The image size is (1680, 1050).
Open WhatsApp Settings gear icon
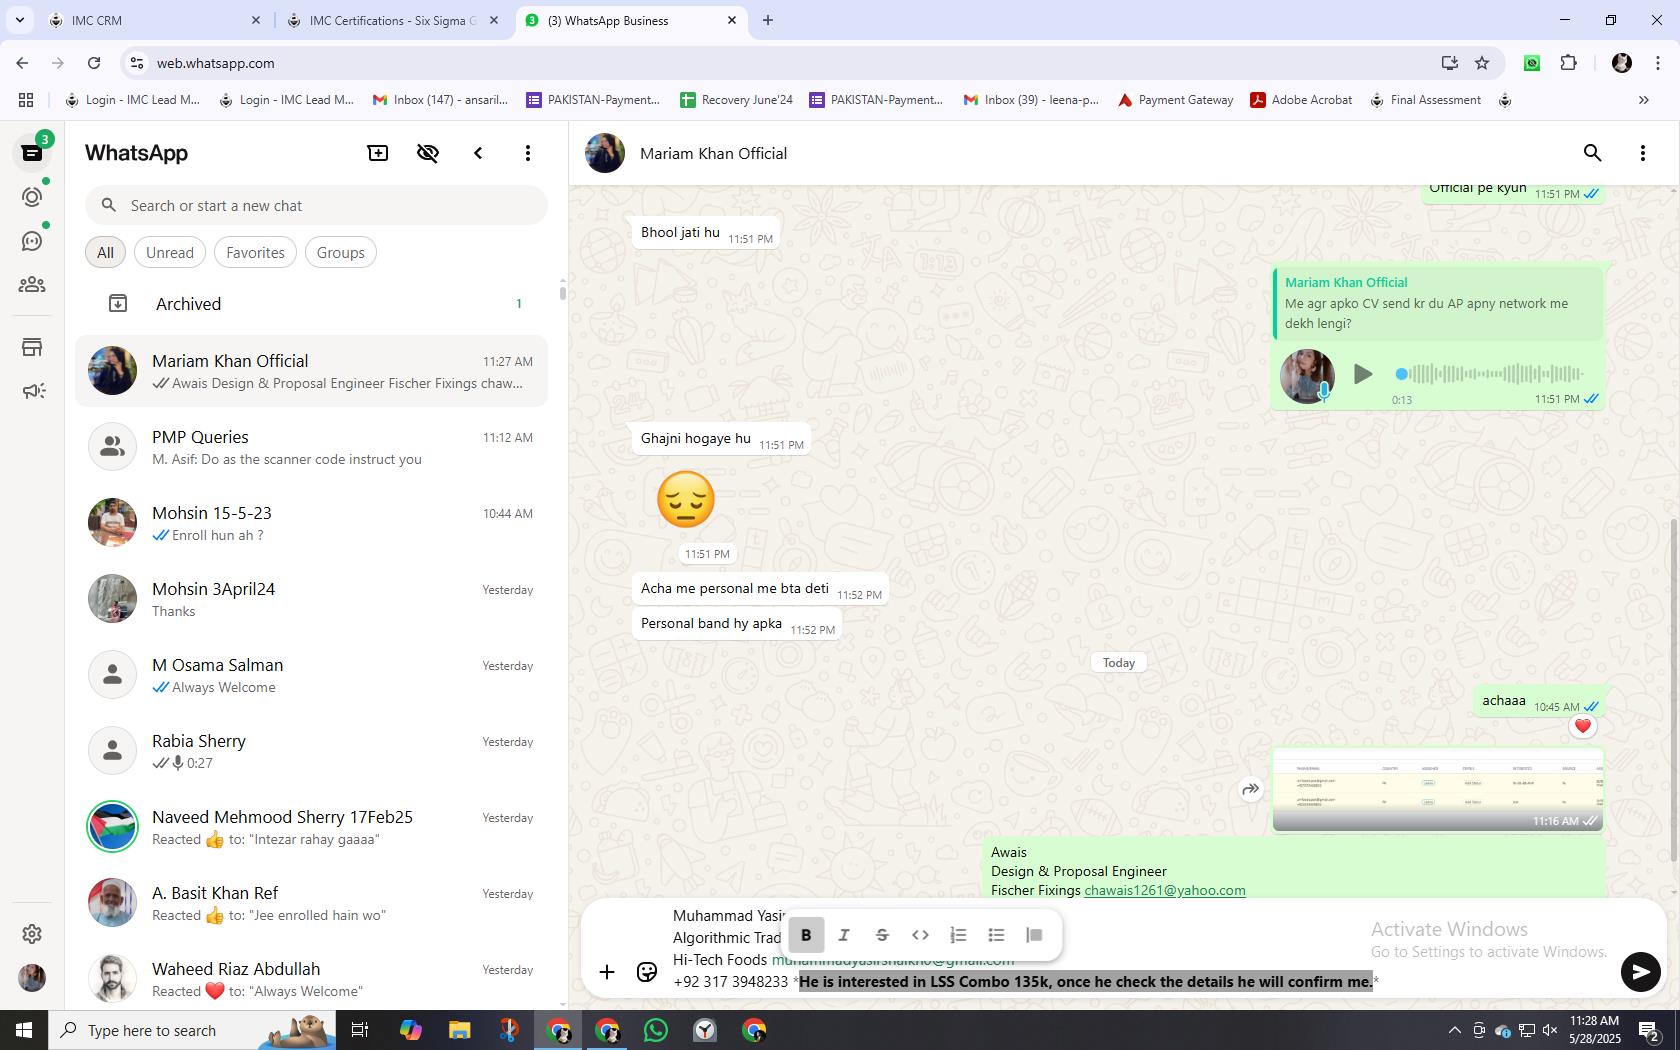[x=32, y=933]
